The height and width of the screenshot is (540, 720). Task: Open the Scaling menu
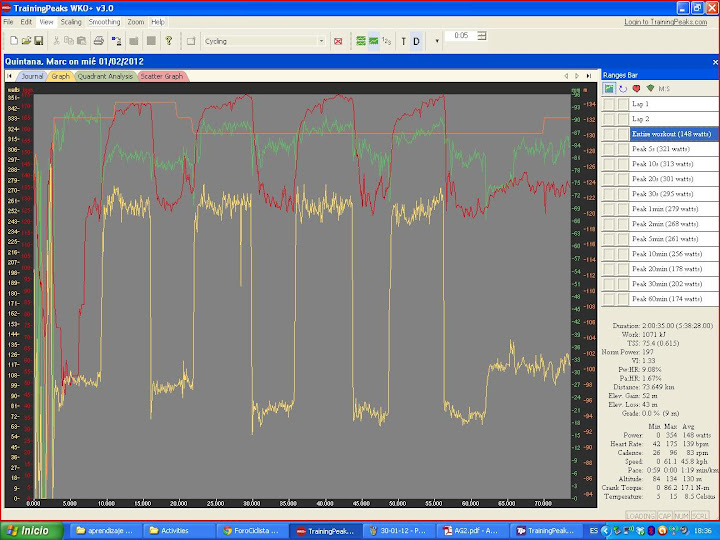(x=71, y=22)
